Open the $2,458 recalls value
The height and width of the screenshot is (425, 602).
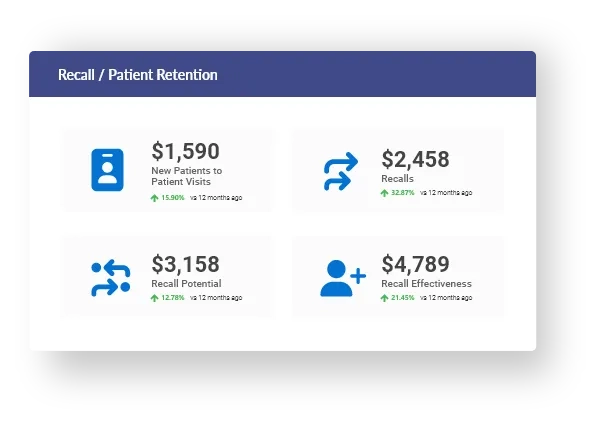[415, 159]
